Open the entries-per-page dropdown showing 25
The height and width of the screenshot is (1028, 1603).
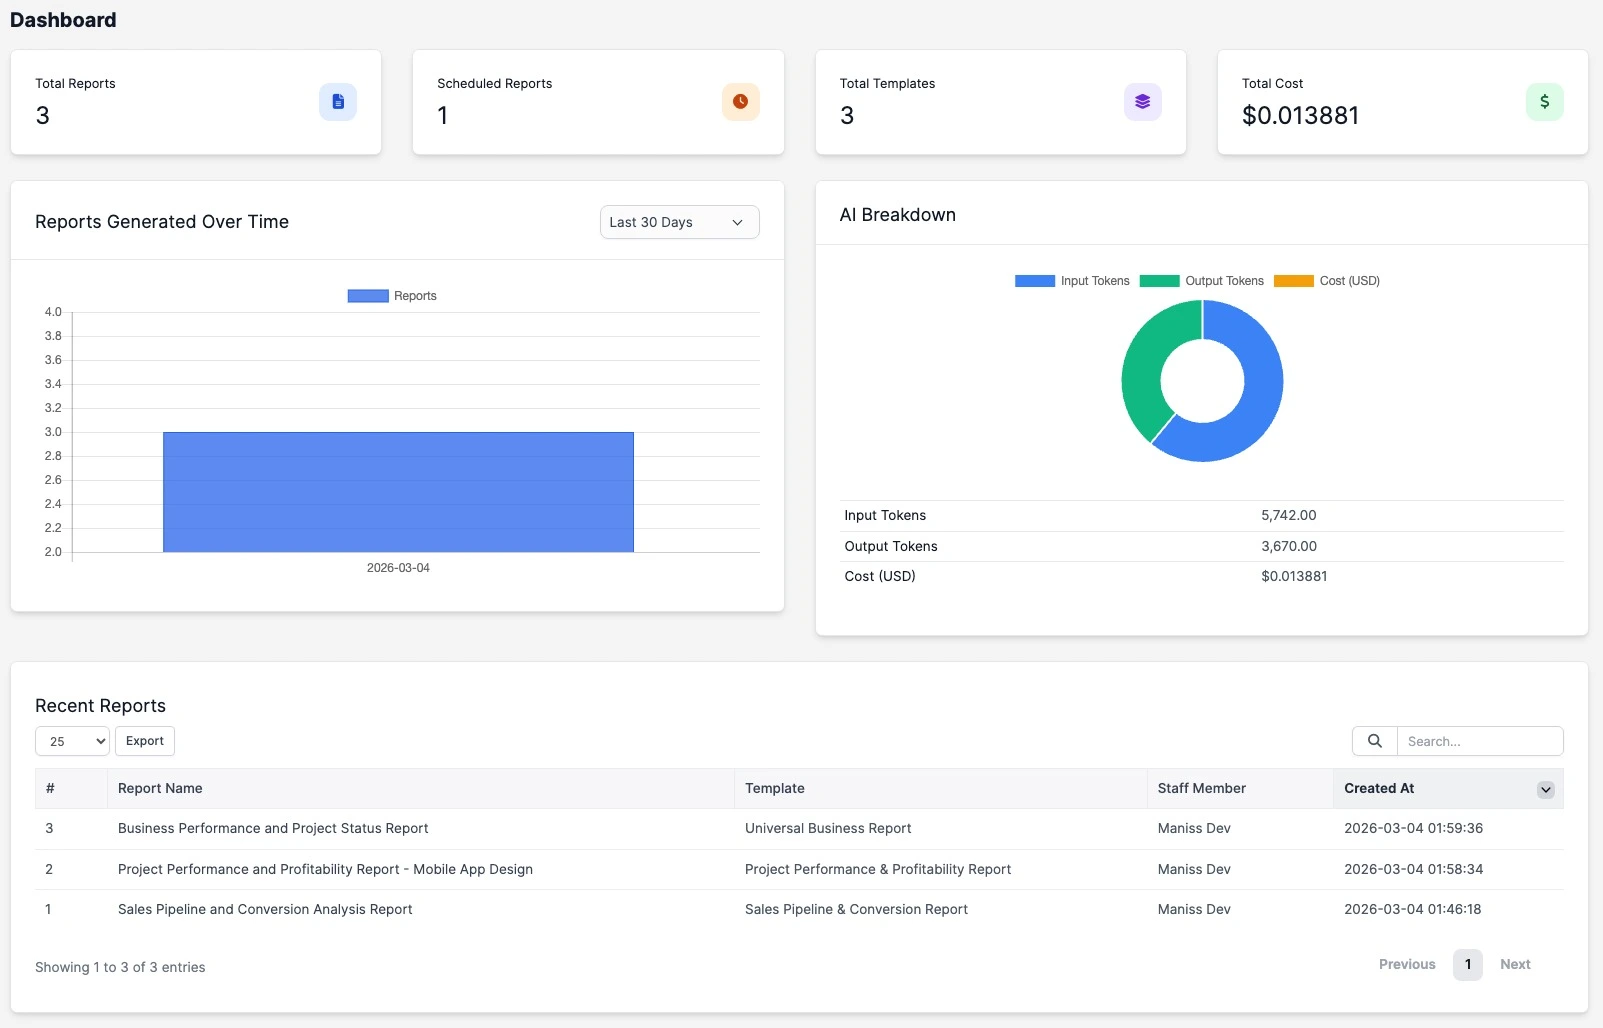[71, 741]
